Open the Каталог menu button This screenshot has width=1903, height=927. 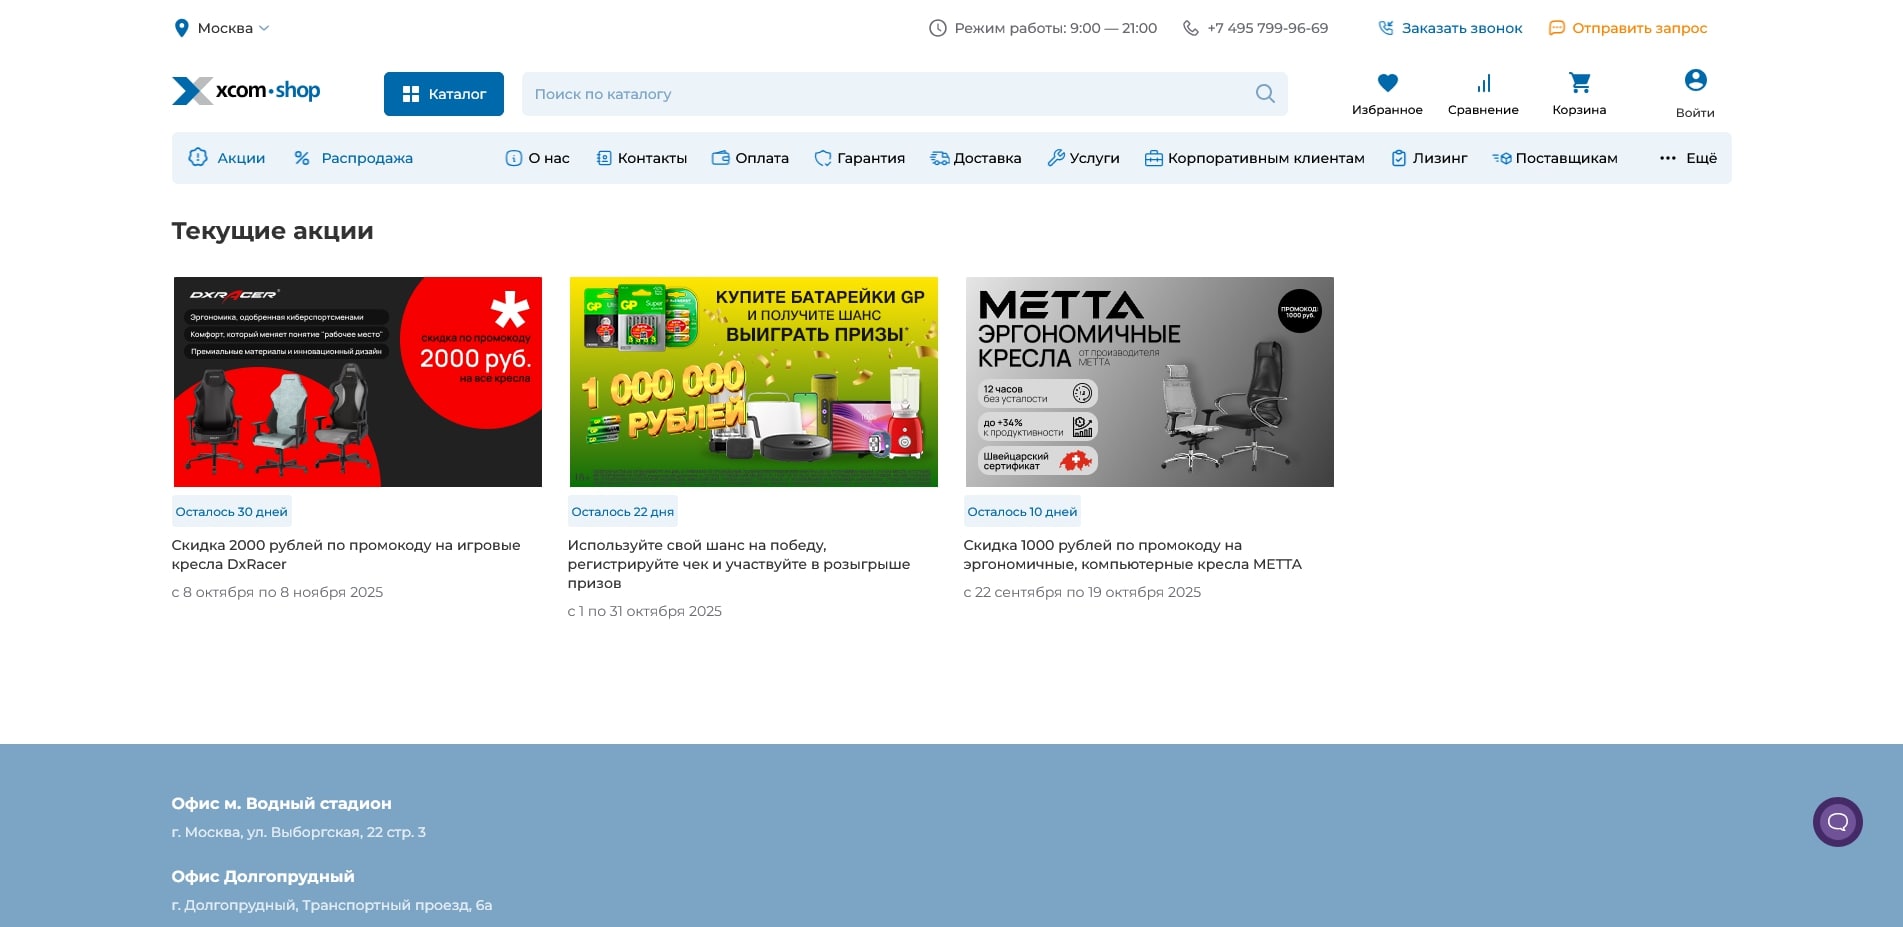click(x=443, y=94)
